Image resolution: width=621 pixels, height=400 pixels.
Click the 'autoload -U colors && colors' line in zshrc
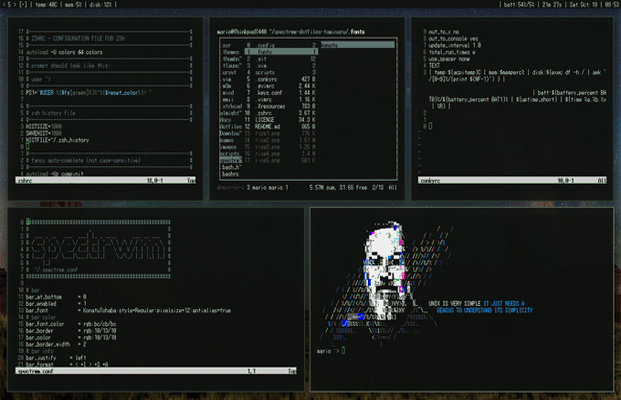coord(64,52)
